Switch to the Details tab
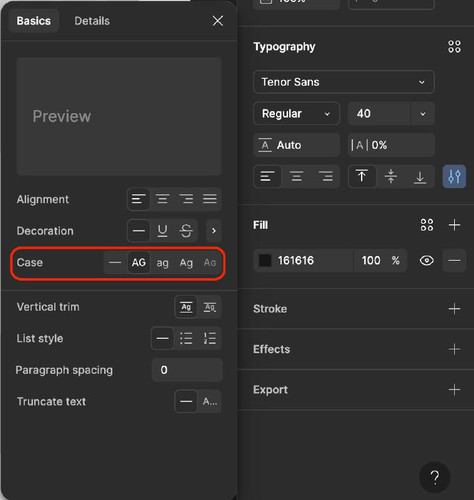Screen dimensions: 474x500 tap(92, 21)
